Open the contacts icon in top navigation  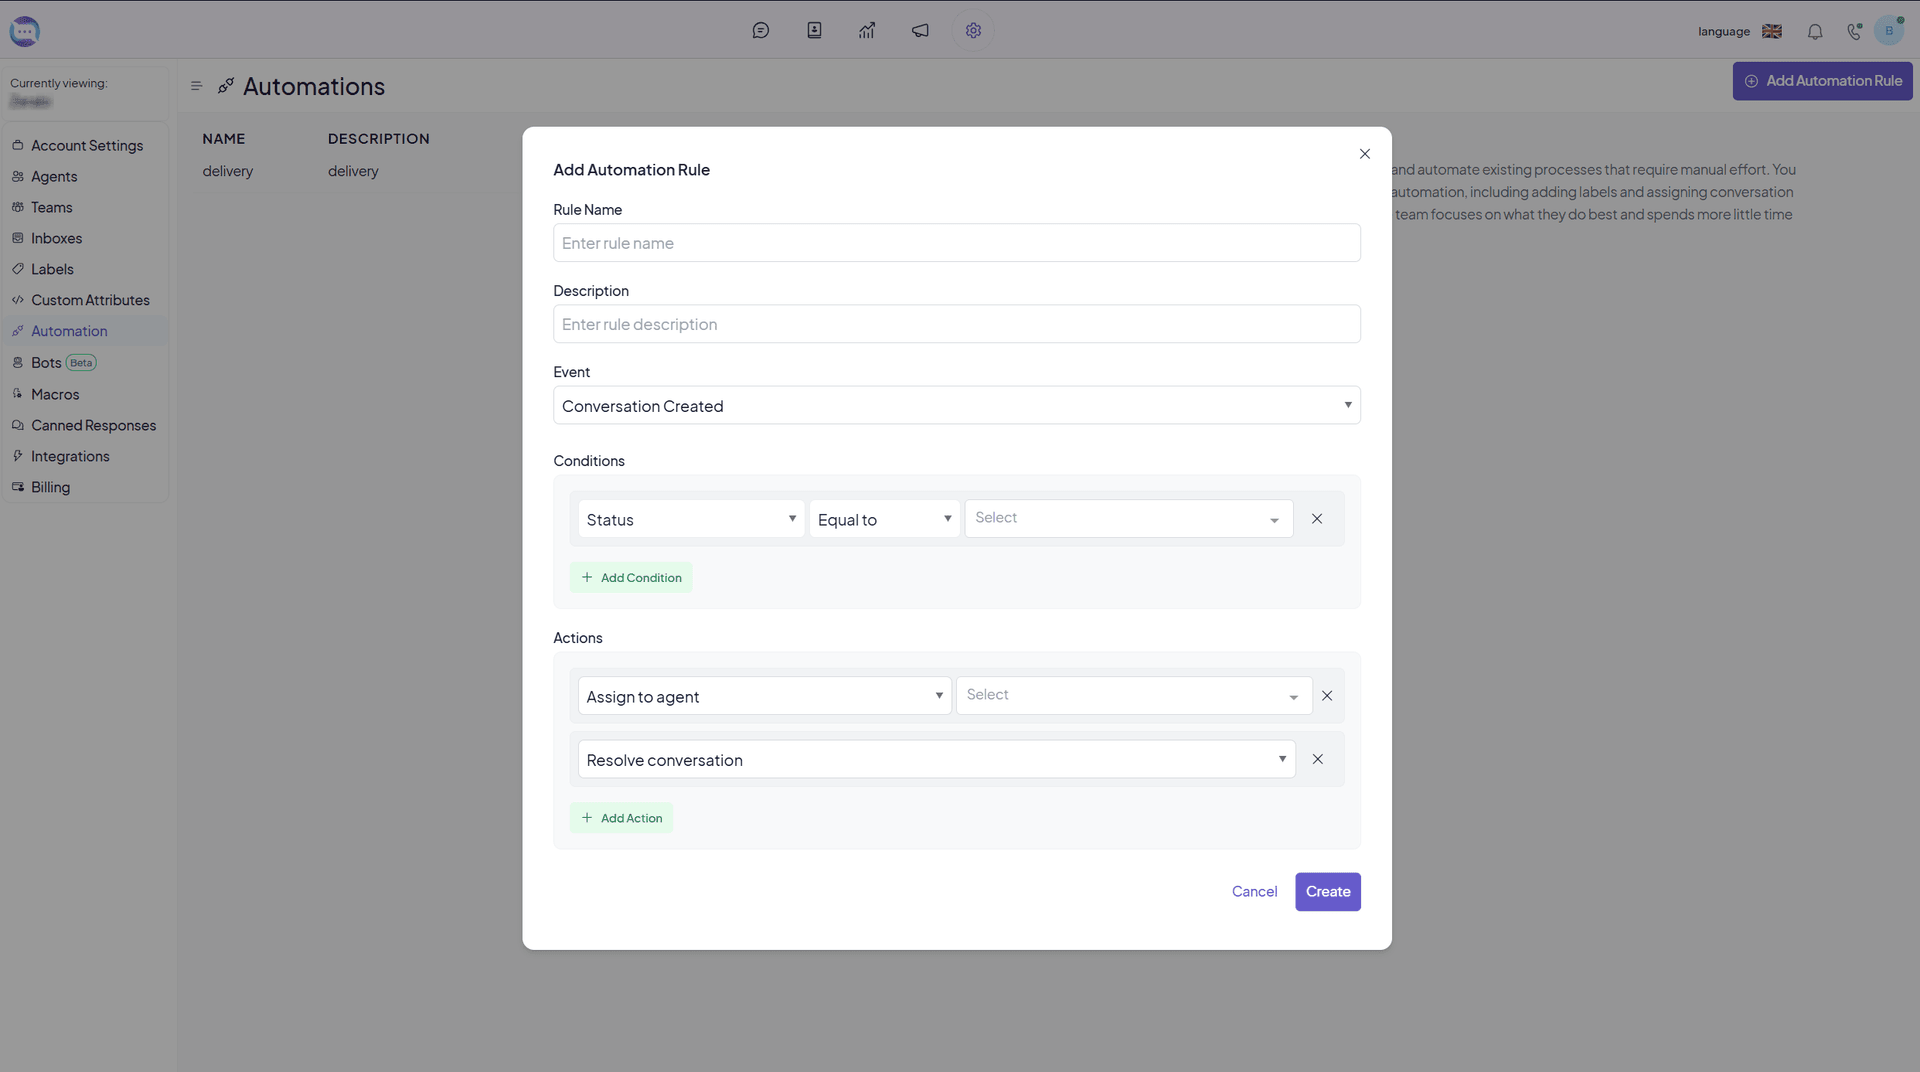pyautogui.click(x=814, y=31)
